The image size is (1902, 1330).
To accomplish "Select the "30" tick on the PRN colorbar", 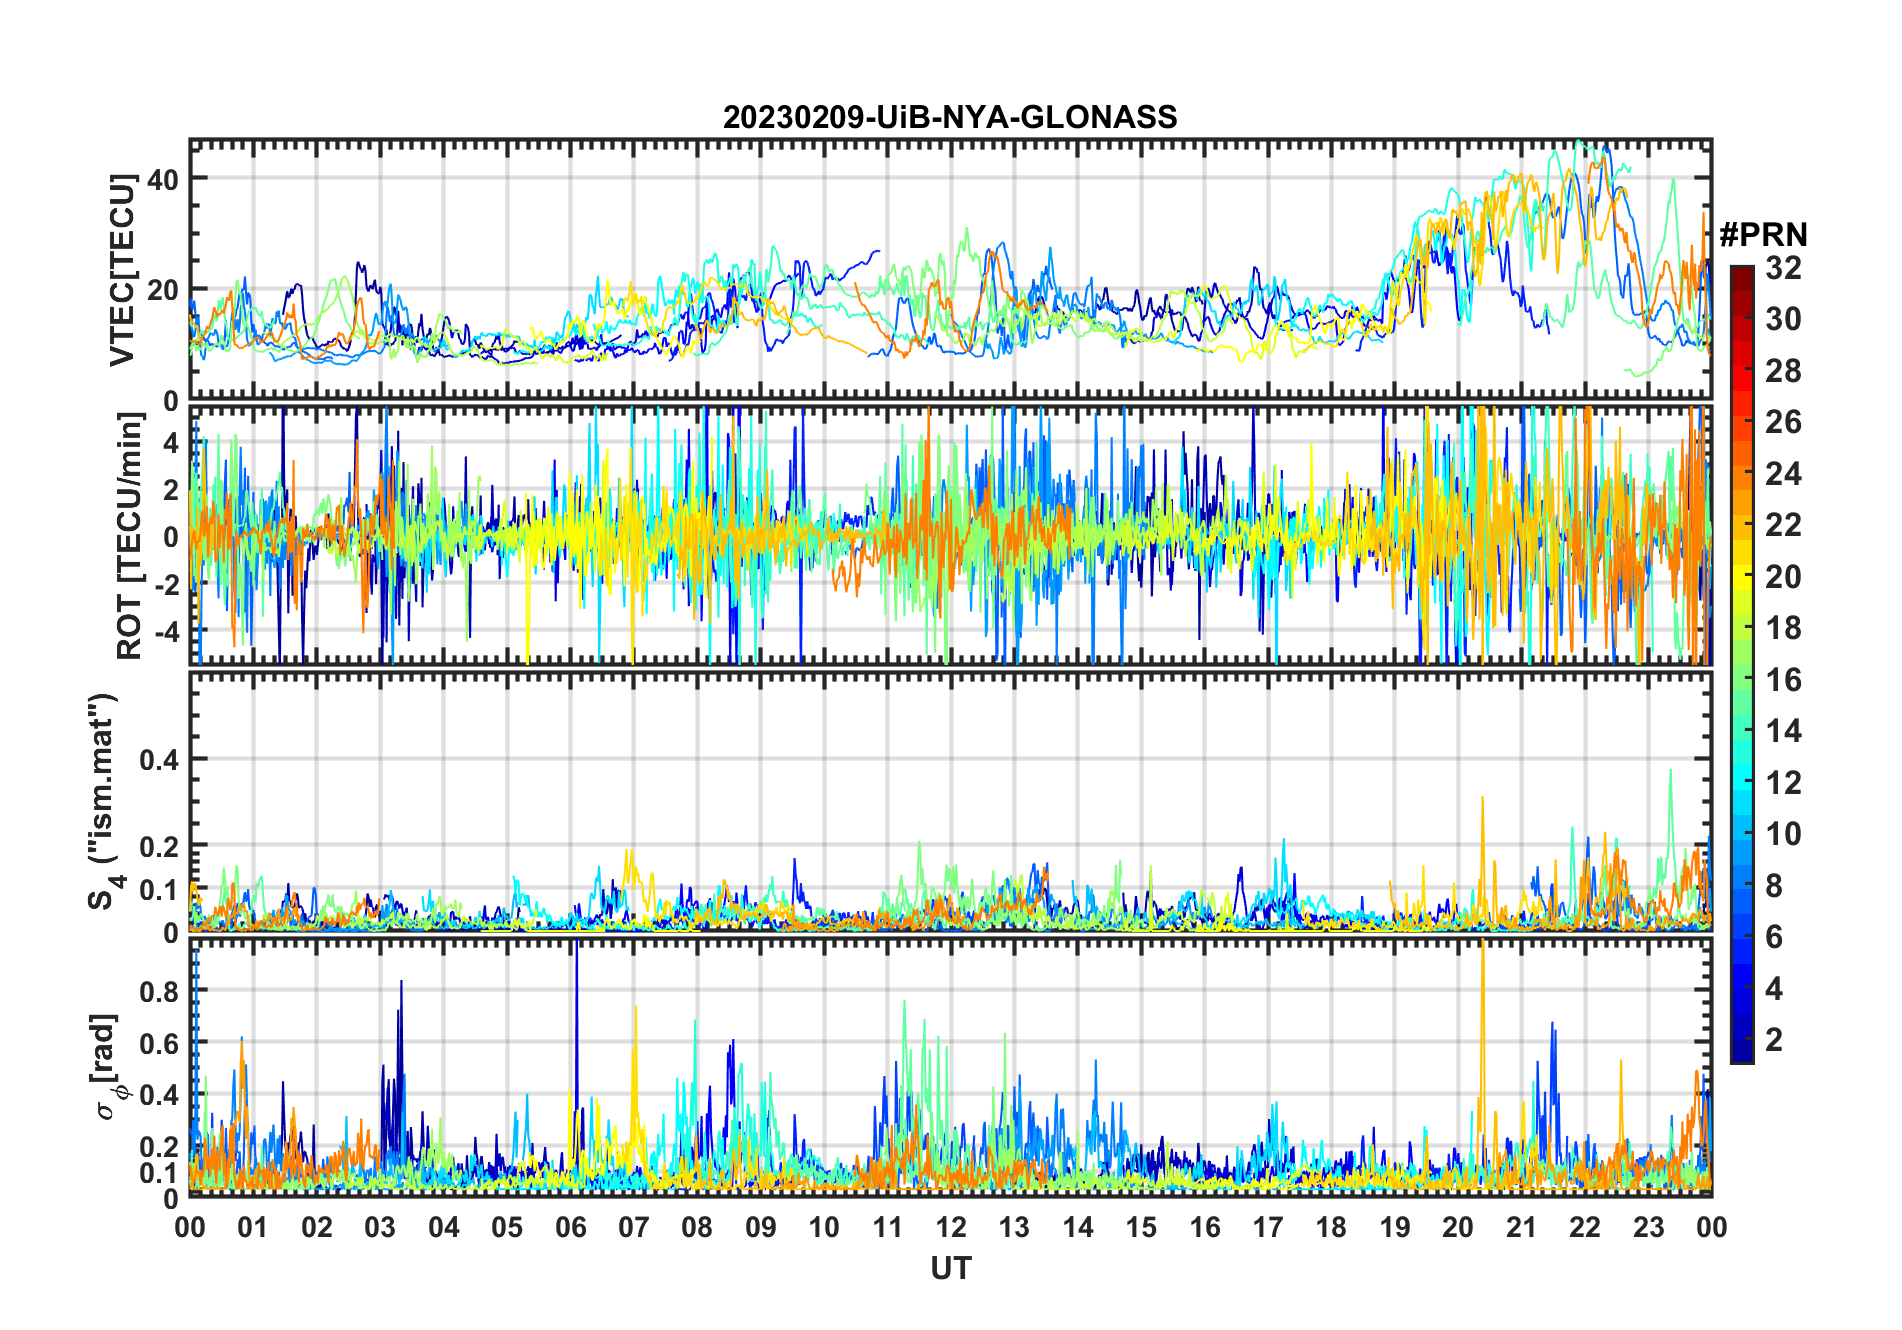I will coord(1783,319).
